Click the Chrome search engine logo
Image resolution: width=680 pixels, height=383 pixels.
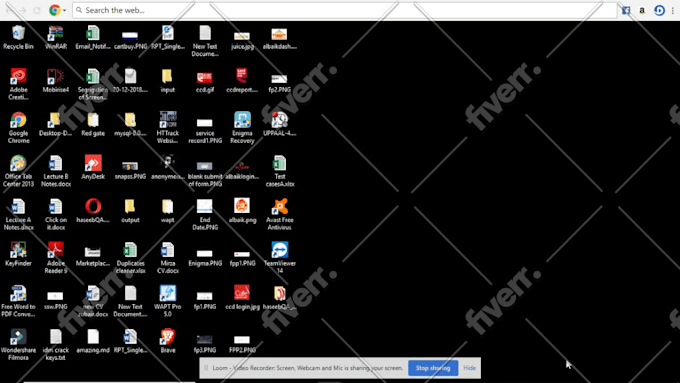click(x=55, y=10)
